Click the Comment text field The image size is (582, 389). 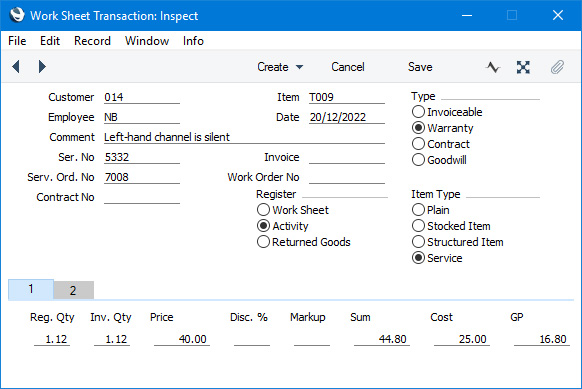point(244,137)
